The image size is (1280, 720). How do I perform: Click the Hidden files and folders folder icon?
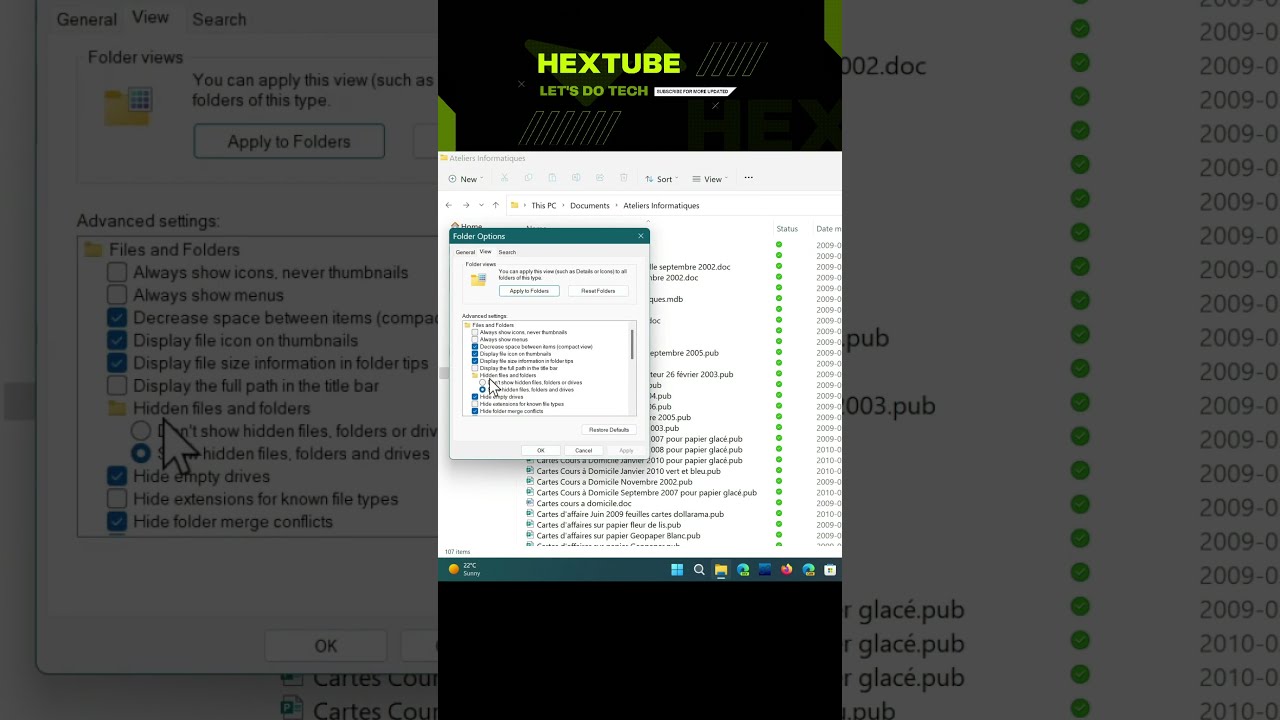(475, 375)
